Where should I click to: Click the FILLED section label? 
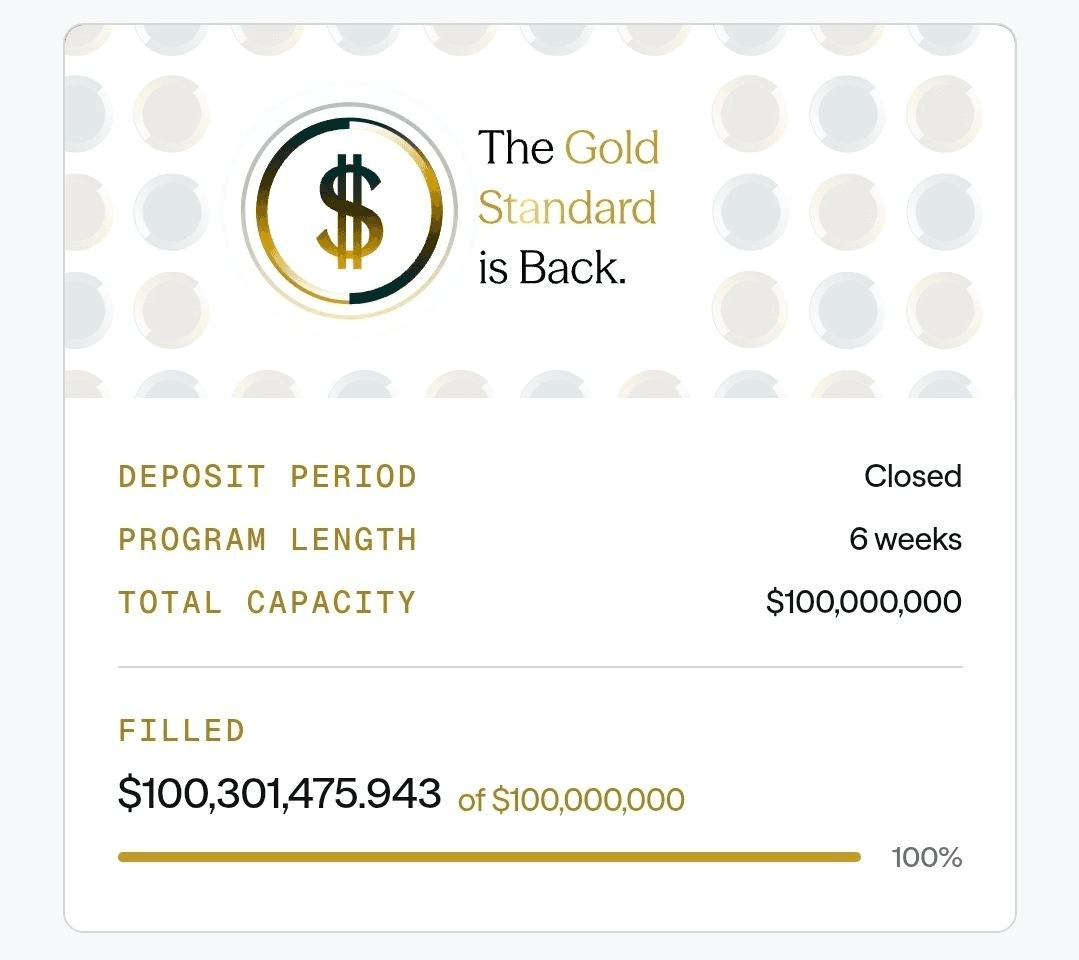(181, 731)
